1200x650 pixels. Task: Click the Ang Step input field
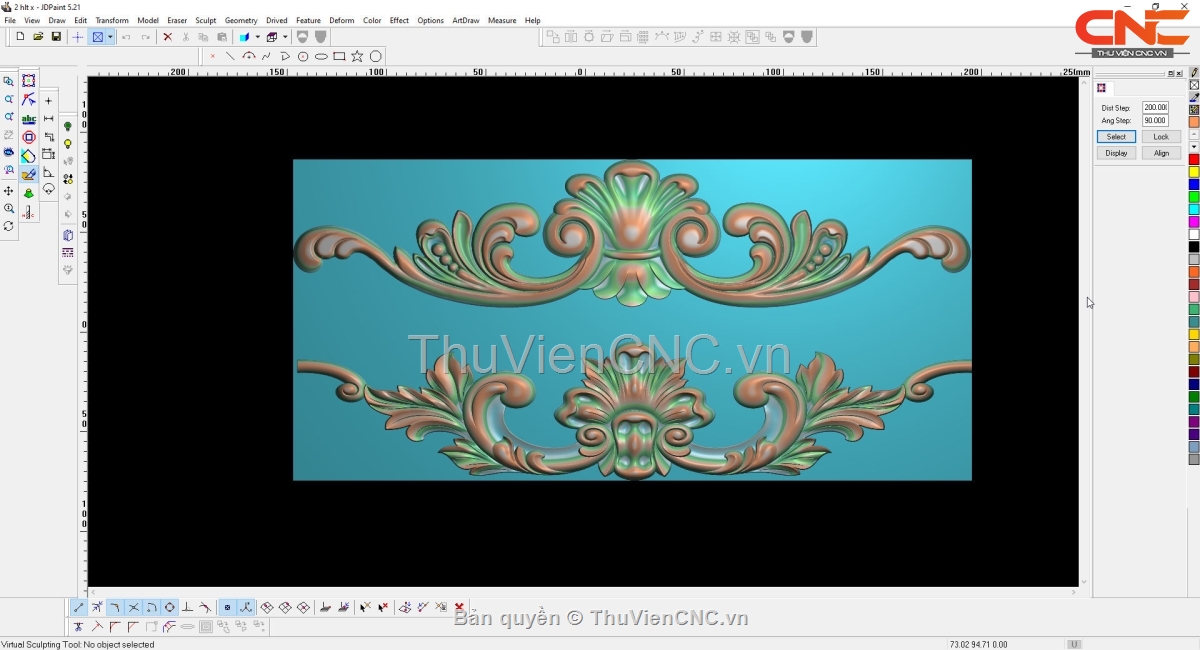pos(1155,121)
